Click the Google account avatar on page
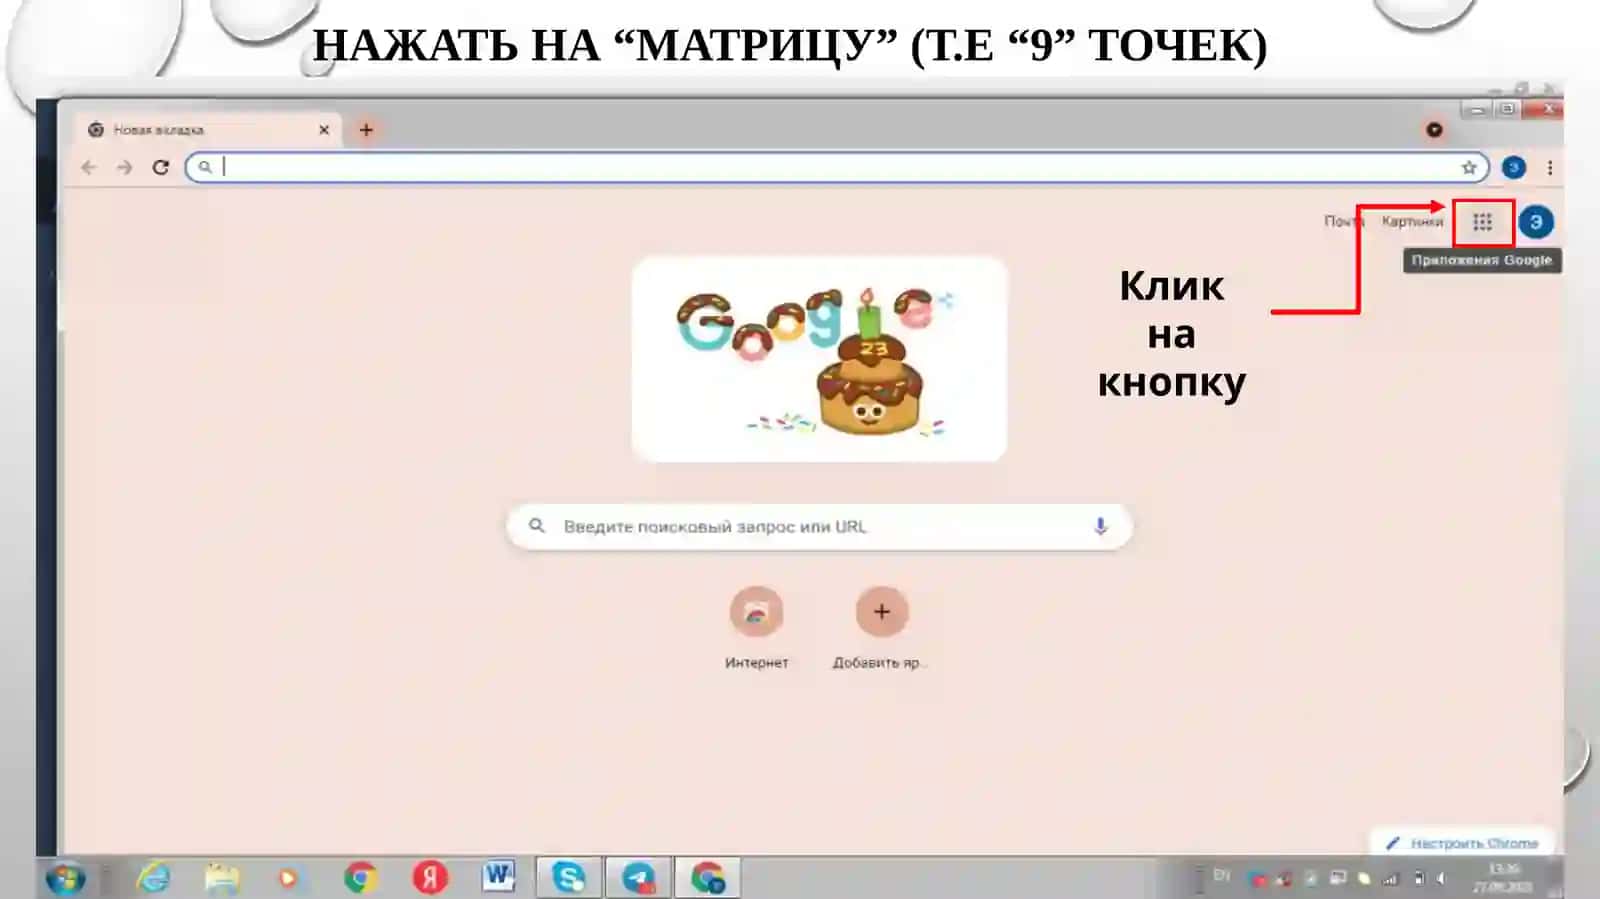The width and height of the screenshot is (1600, 899). pos(1536,222)
